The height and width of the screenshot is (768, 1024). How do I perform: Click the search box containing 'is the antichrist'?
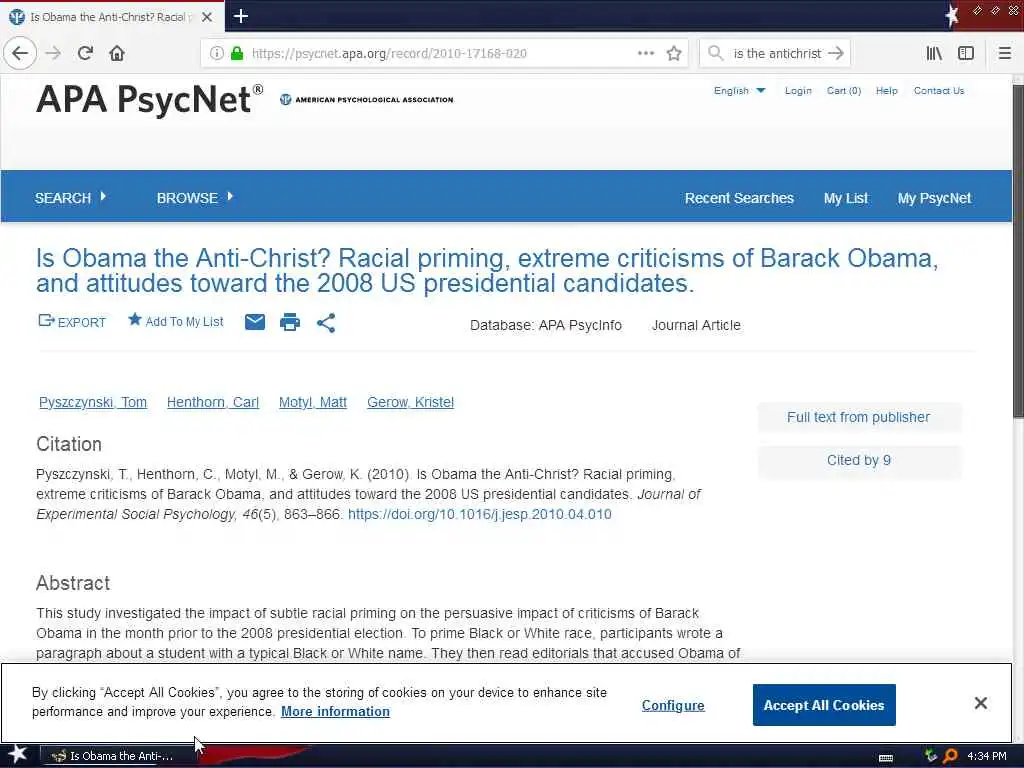775,54
